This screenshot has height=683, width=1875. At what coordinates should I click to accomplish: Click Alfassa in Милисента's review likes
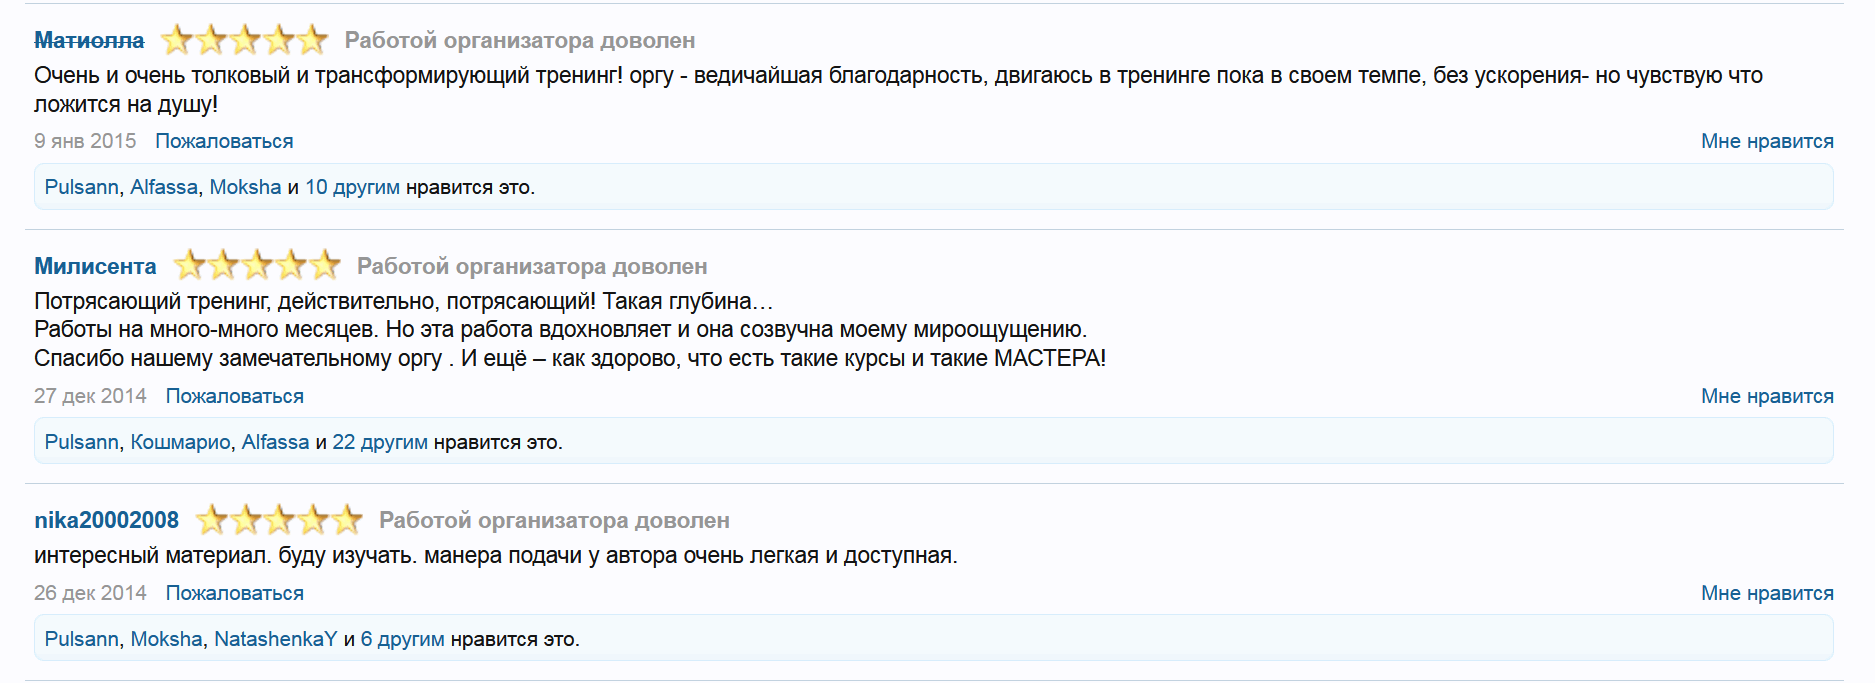click(275, 442)
